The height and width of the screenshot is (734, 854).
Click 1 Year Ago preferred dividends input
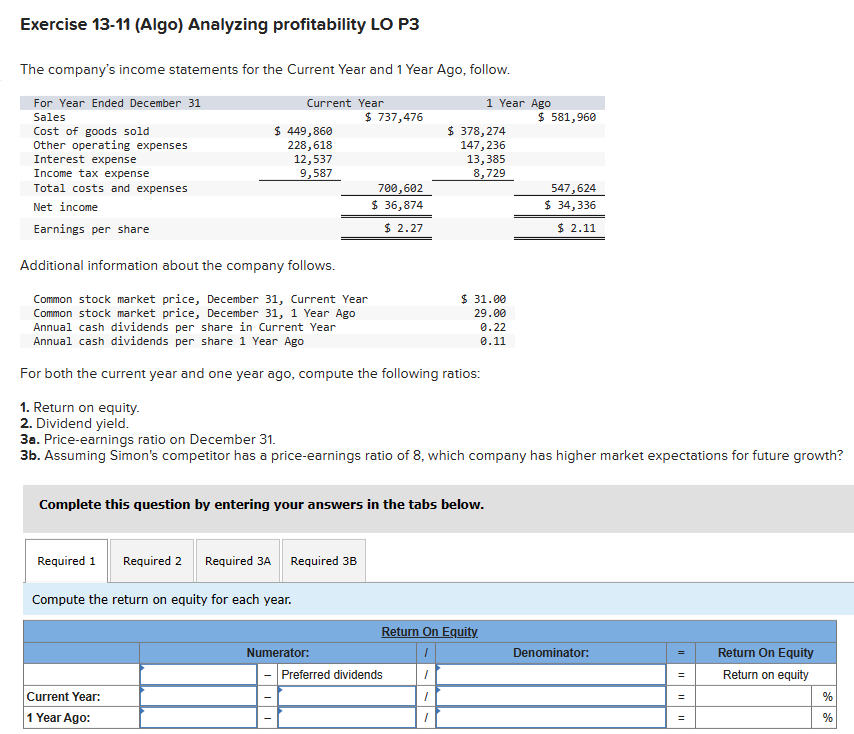click(x=347, y=718)
